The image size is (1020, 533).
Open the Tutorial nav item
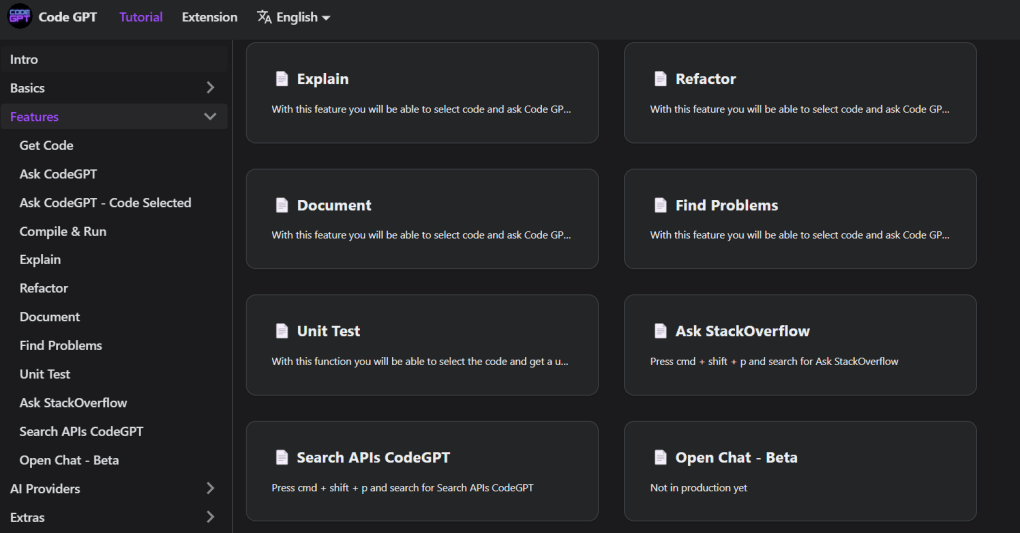(141, 17)
